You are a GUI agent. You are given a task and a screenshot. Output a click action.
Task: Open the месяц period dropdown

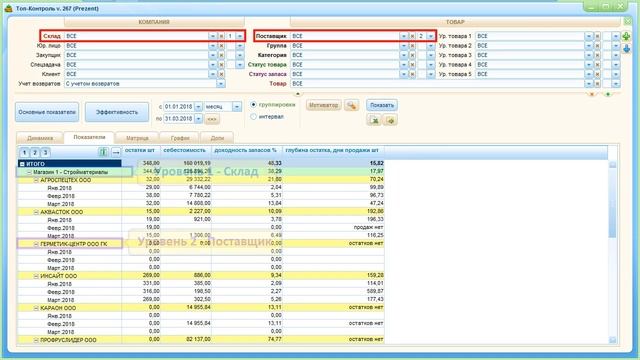tap(237, 107)
